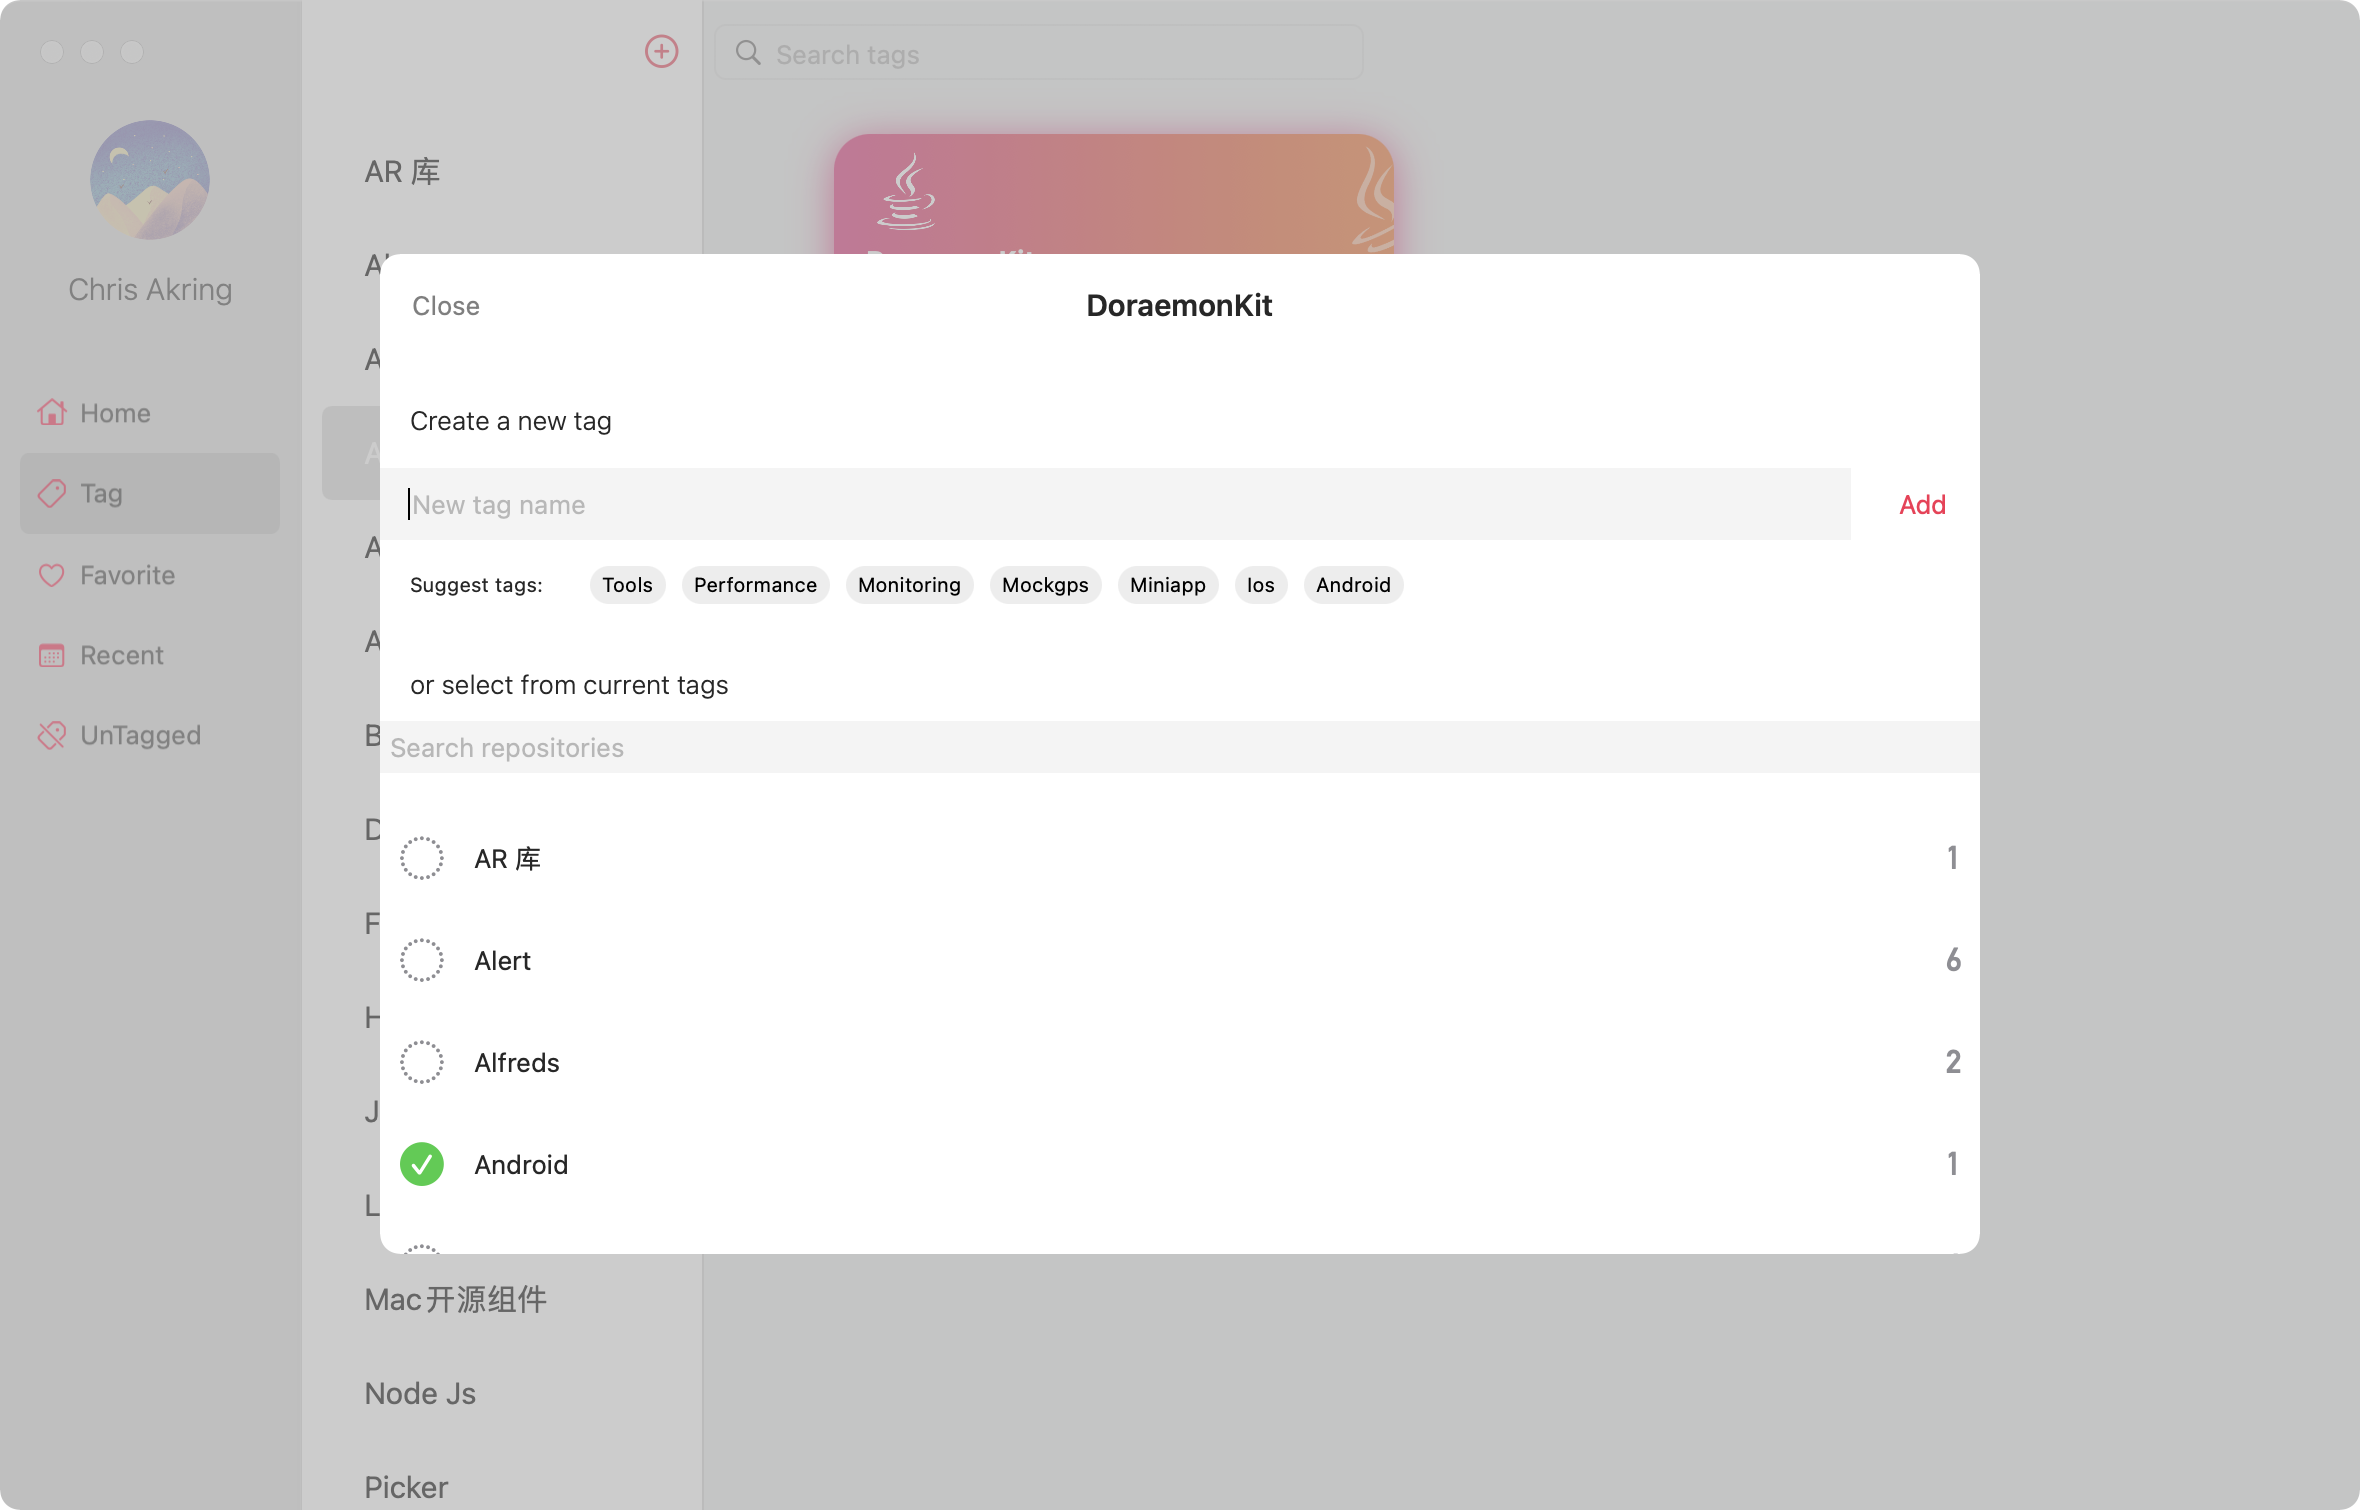The width and height of the screenshot is (2360, 1510).
Task: Click the count 2 beside Alfreds
Action: 1953,1062
